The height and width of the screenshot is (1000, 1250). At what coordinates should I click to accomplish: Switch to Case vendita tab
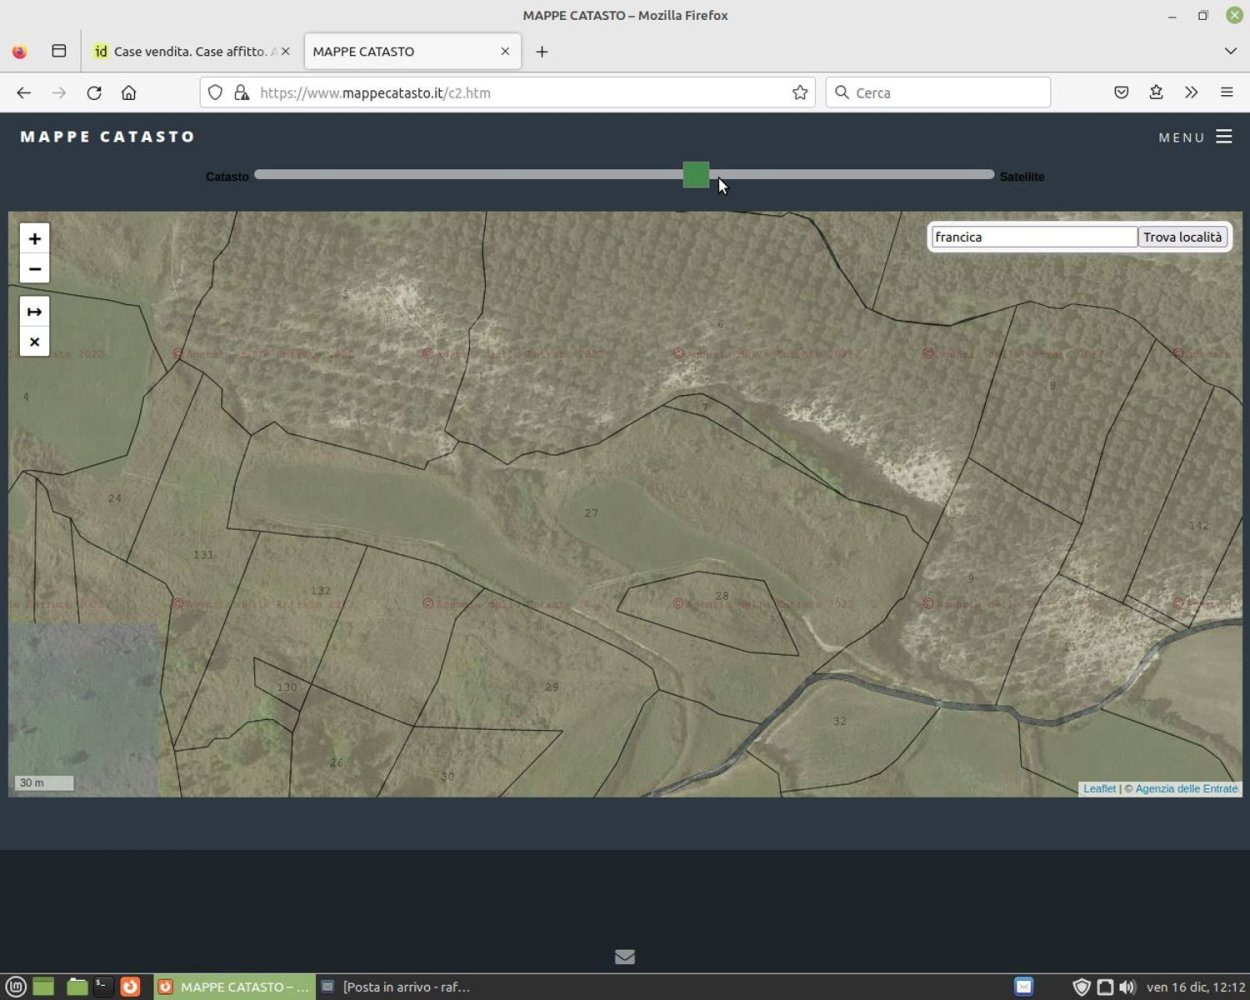coord(190,51)
